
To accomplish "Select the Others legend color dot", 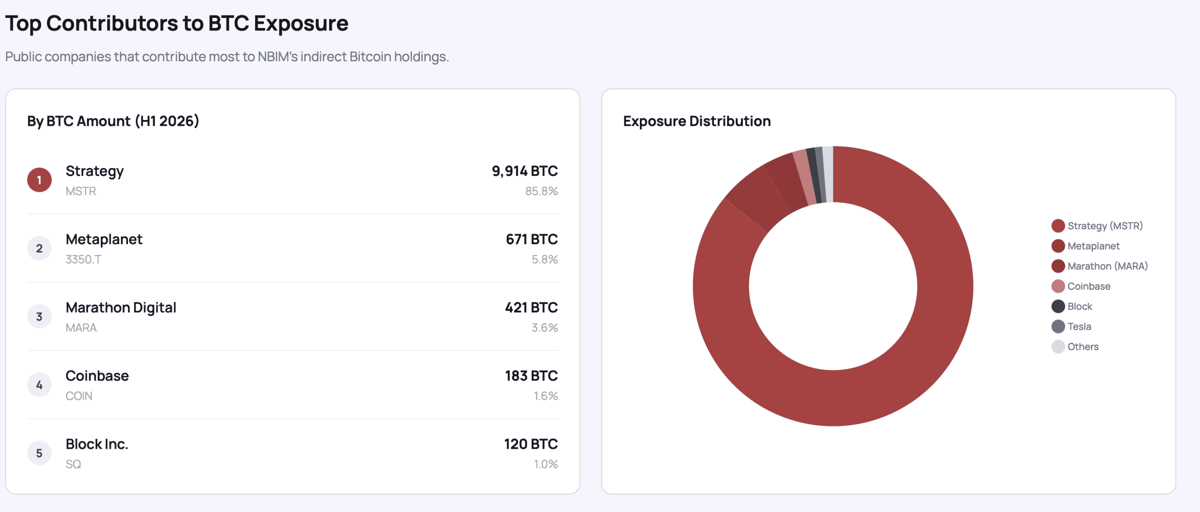I will click(x=1058, y=347).
